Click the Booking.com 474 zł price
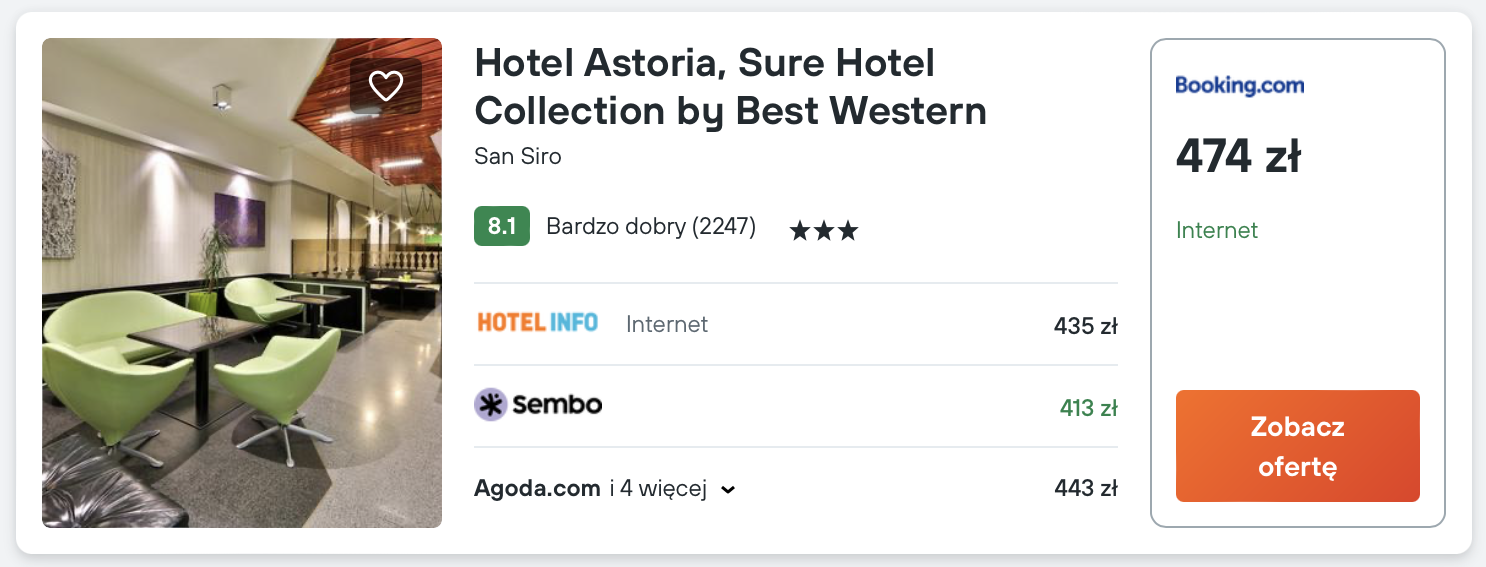The height and width of the screenshot is (567, 1486). (1238, 156)
